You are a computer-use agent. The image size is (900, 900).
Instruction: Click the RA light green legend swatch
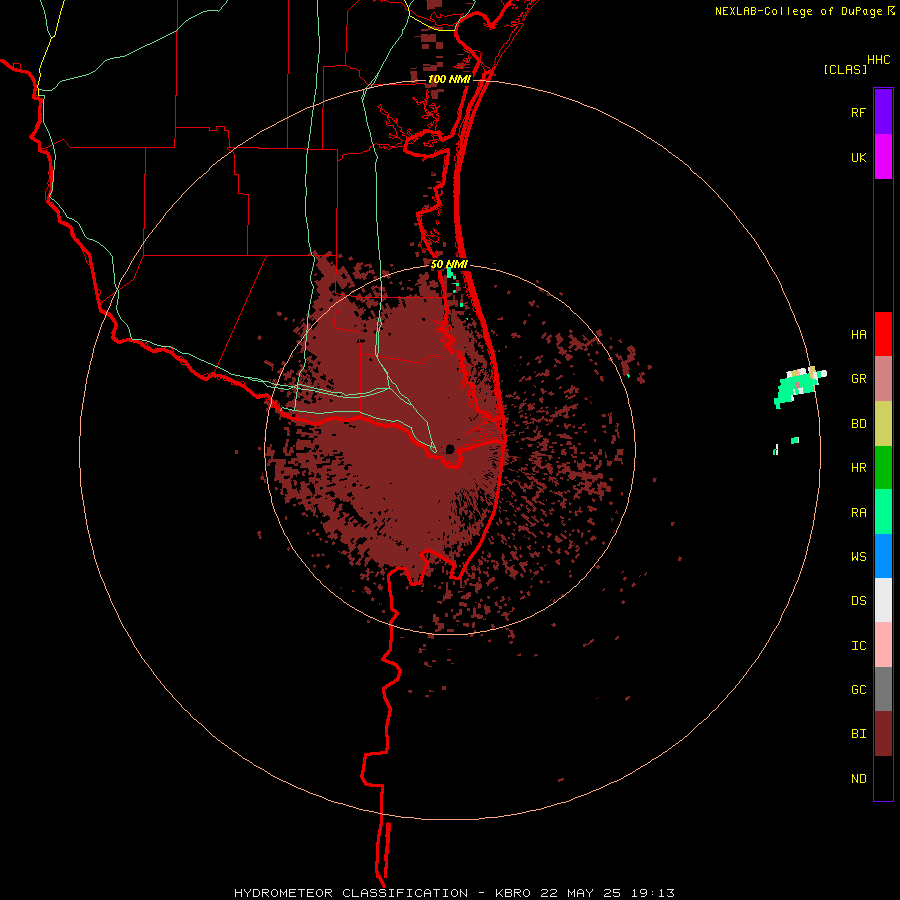tap(883, 512)
